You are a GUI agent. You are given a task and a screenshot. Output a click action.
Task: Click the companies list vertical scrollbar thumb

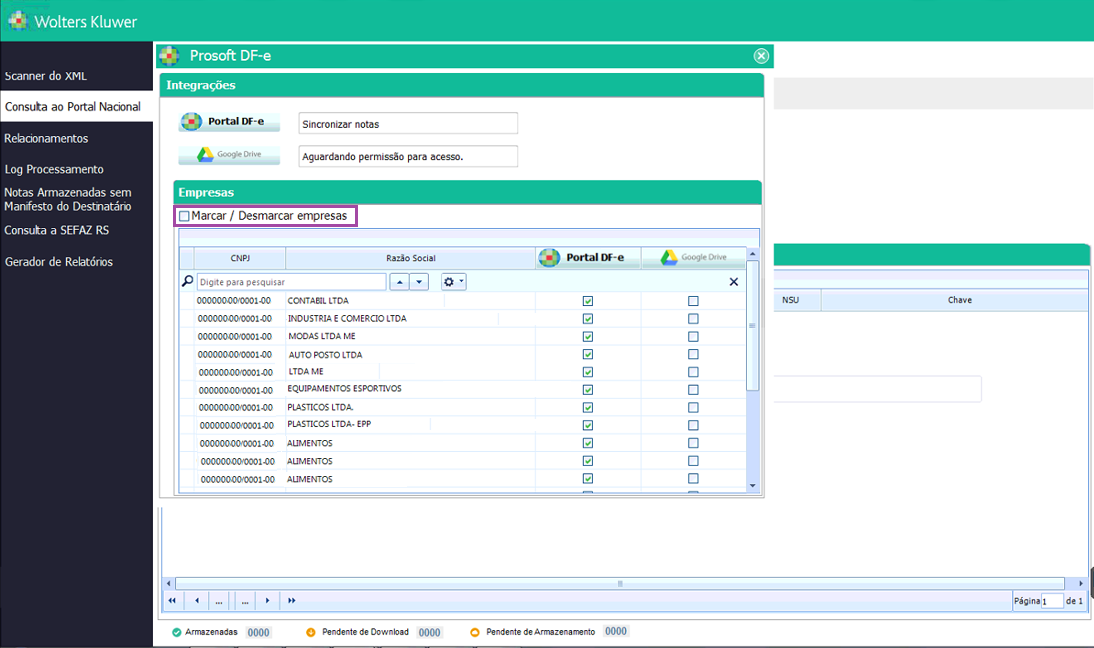point(752,326)
